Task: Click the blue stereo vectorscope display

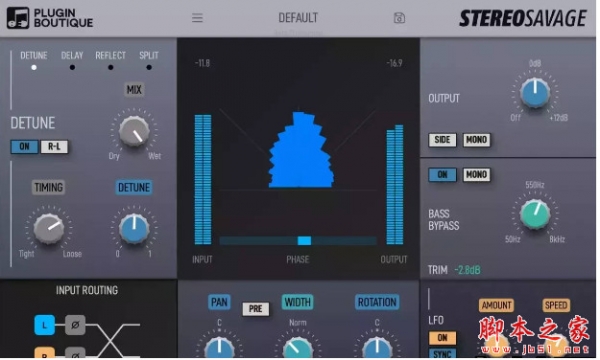Action: (x=300, y=150)
